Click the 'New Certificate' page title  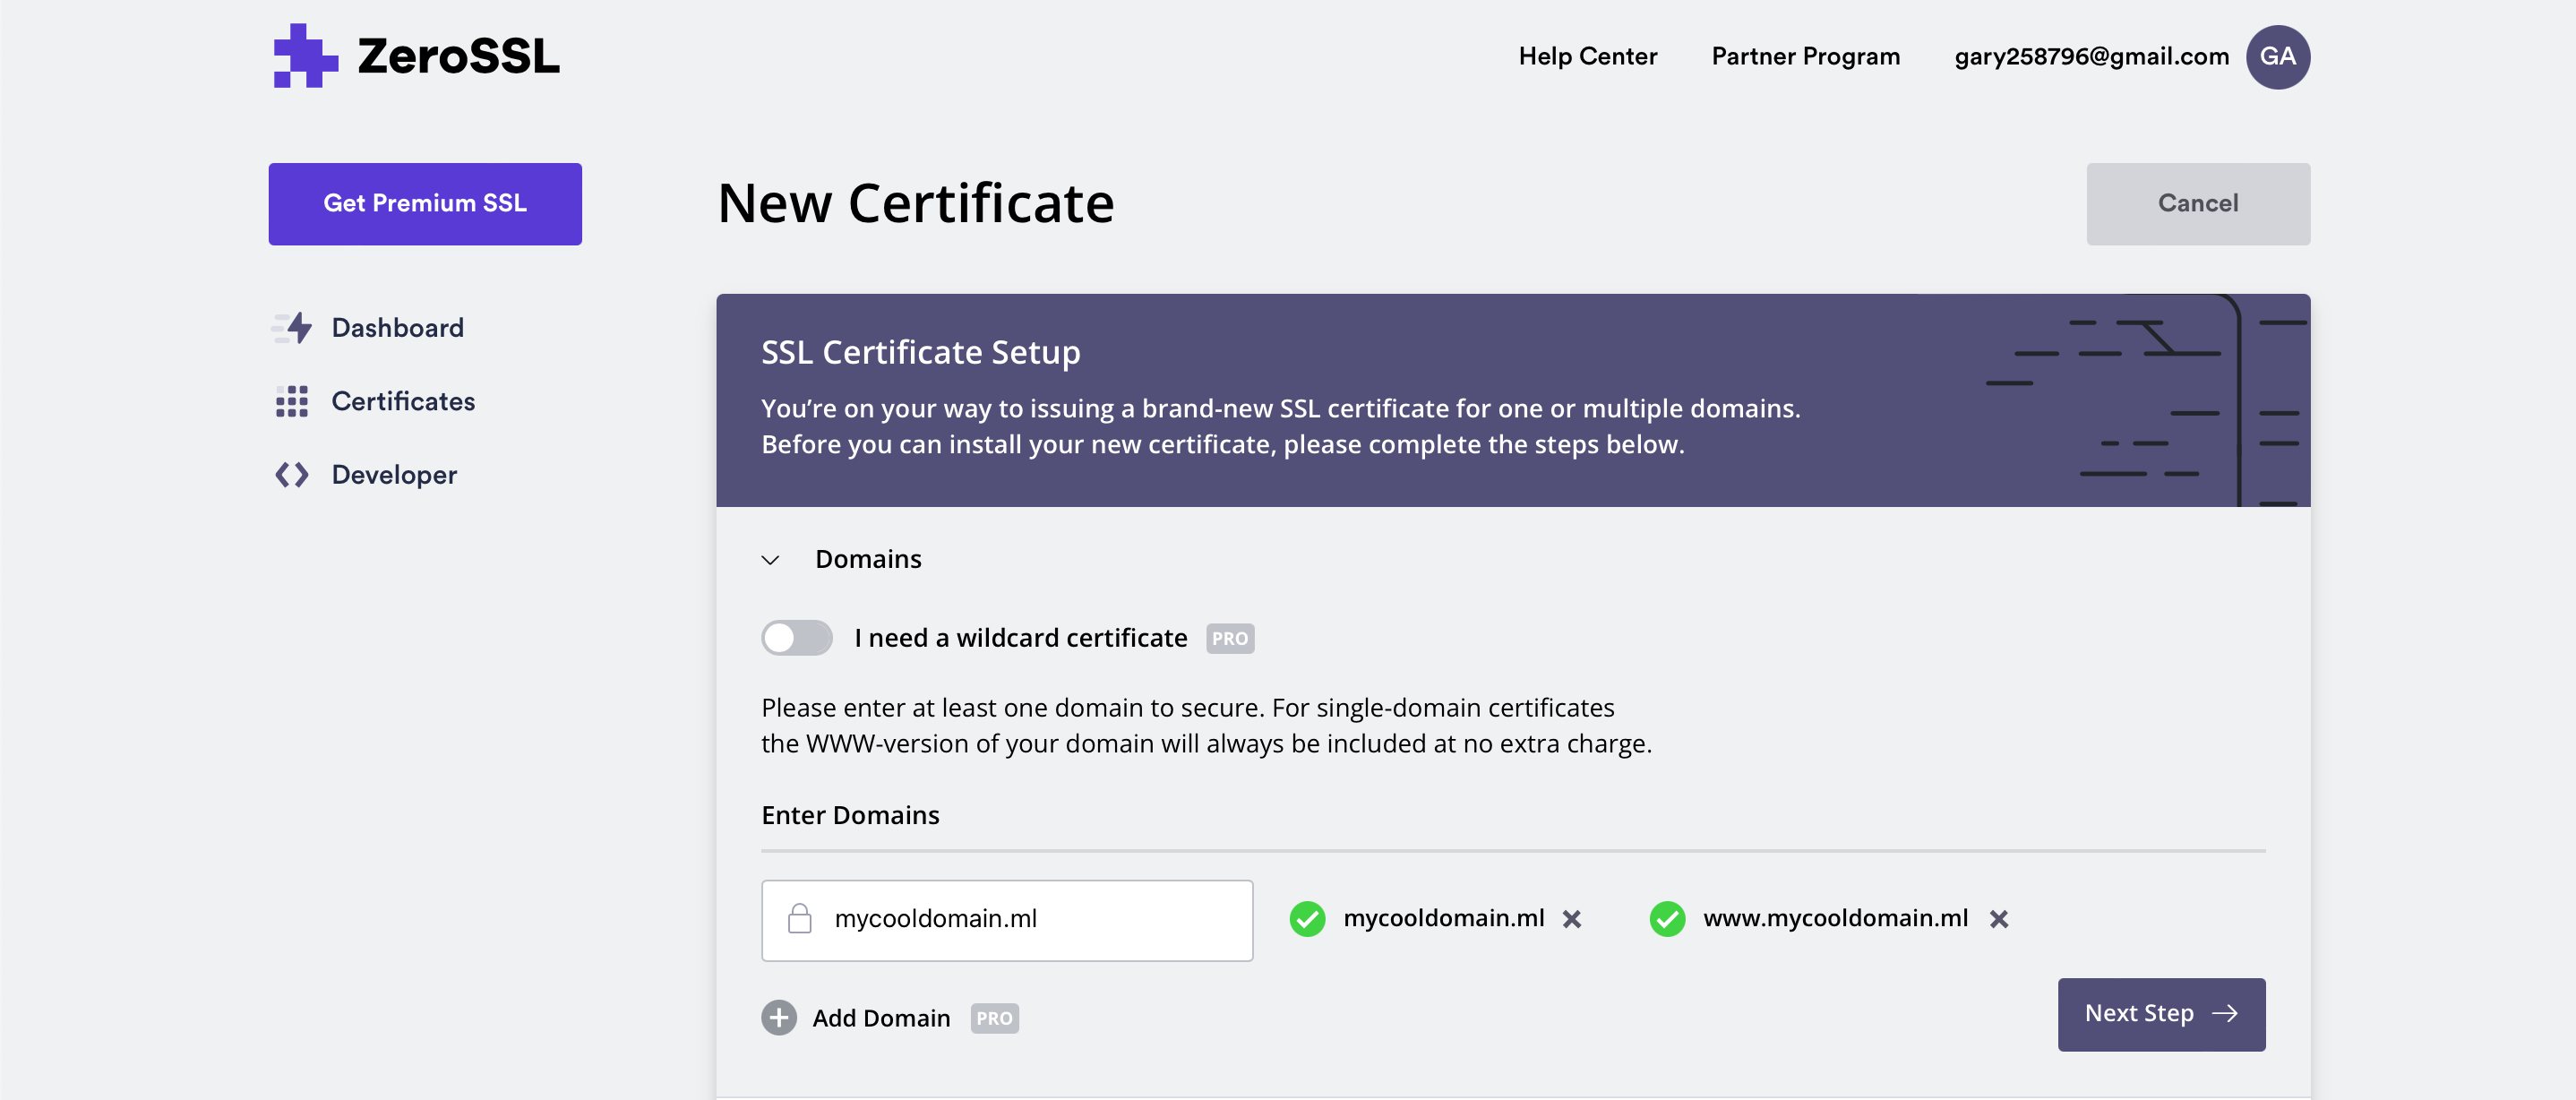click(x=915, y=204)
